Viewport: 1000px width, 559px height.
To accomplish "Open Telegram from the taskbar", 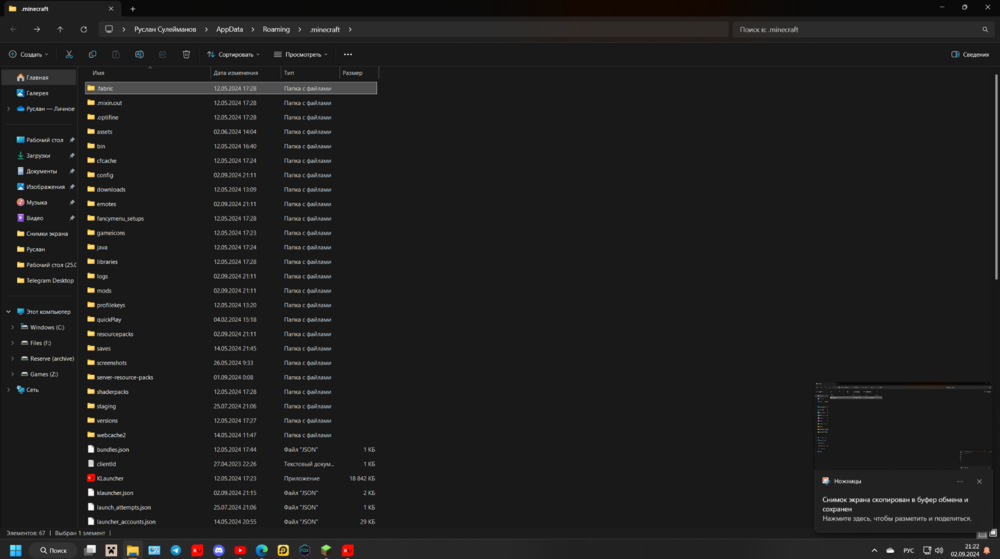I will click(x=175, y=550).
